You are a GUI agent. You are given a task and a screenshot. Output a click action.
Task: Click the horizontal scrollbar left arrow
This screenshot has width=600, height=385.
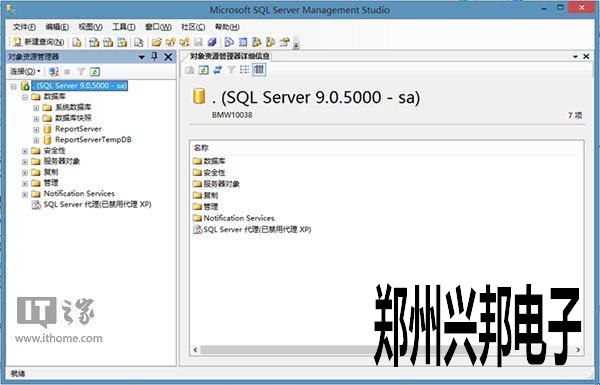click(196, 350)
